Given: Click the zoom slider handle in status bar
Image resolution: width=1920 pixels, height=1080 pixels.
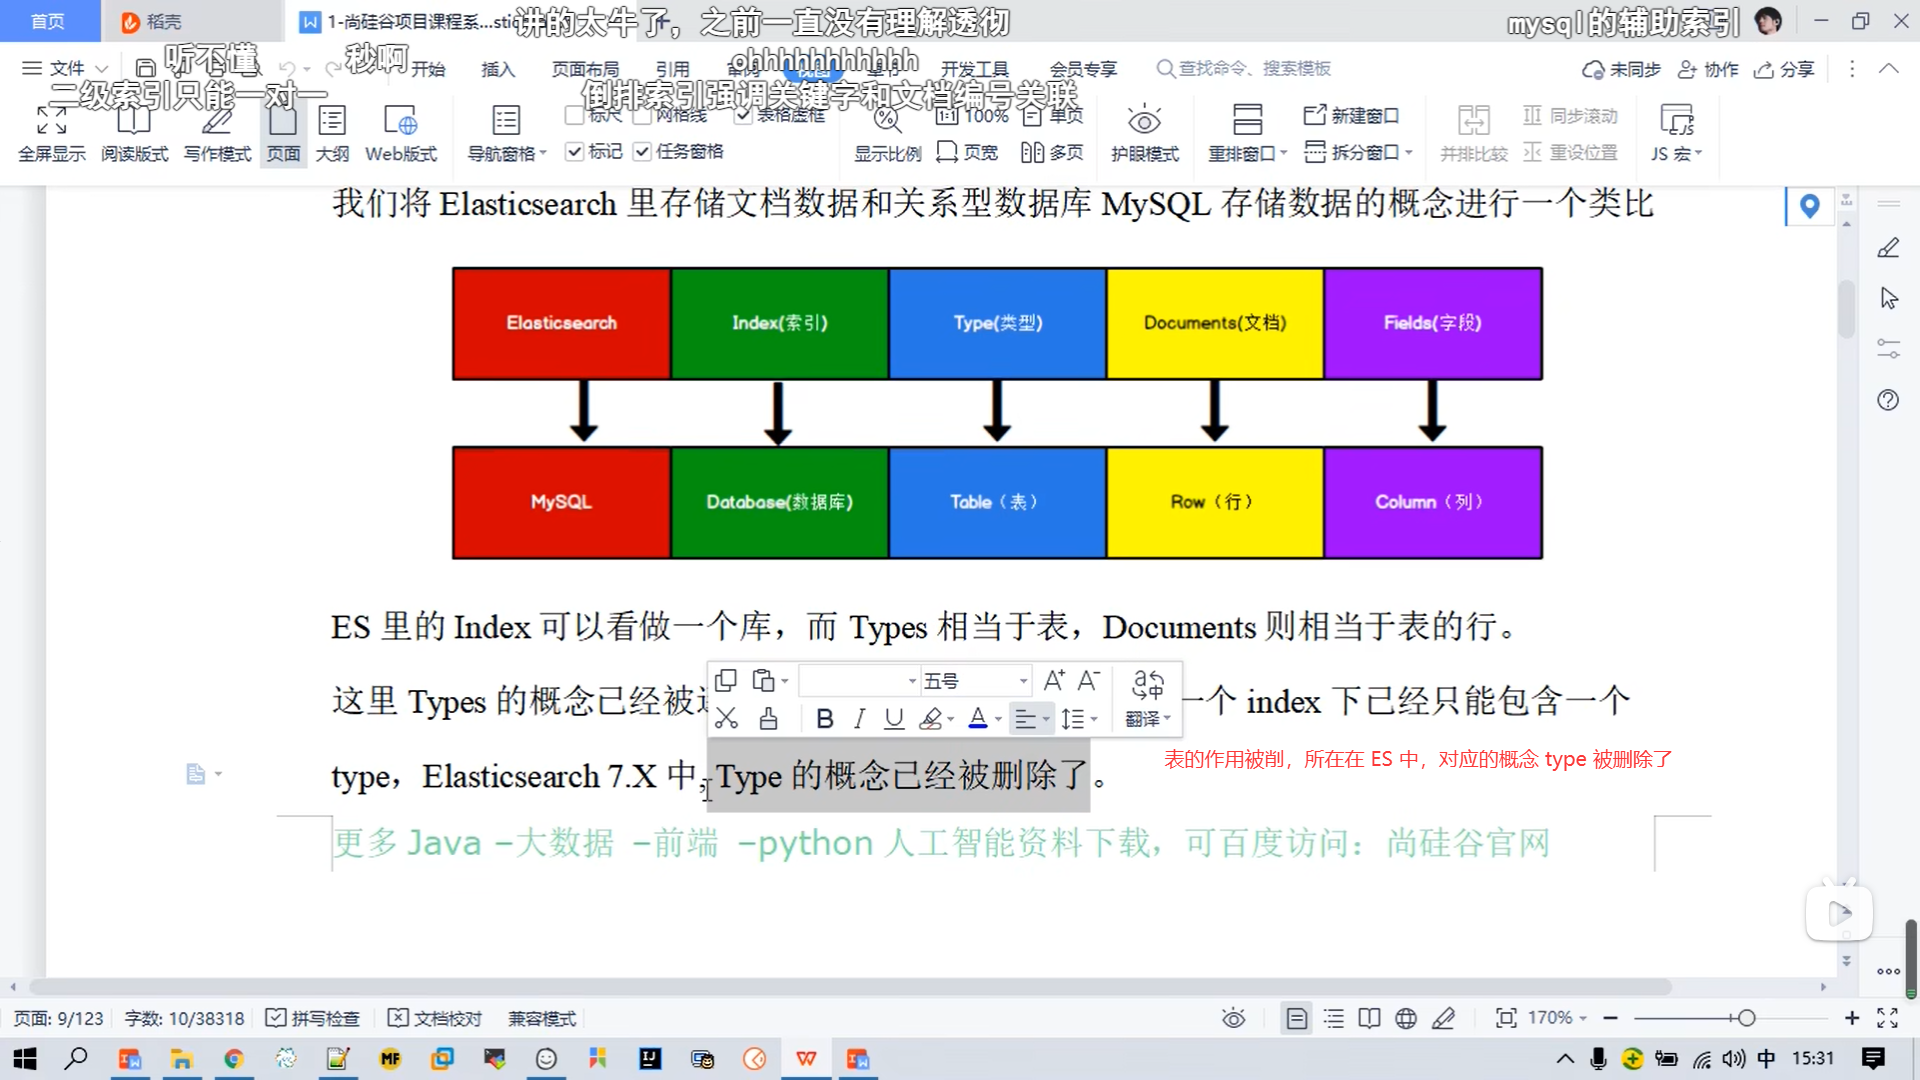Looking at the screenshot, I should click(x=1746, y=1018).
